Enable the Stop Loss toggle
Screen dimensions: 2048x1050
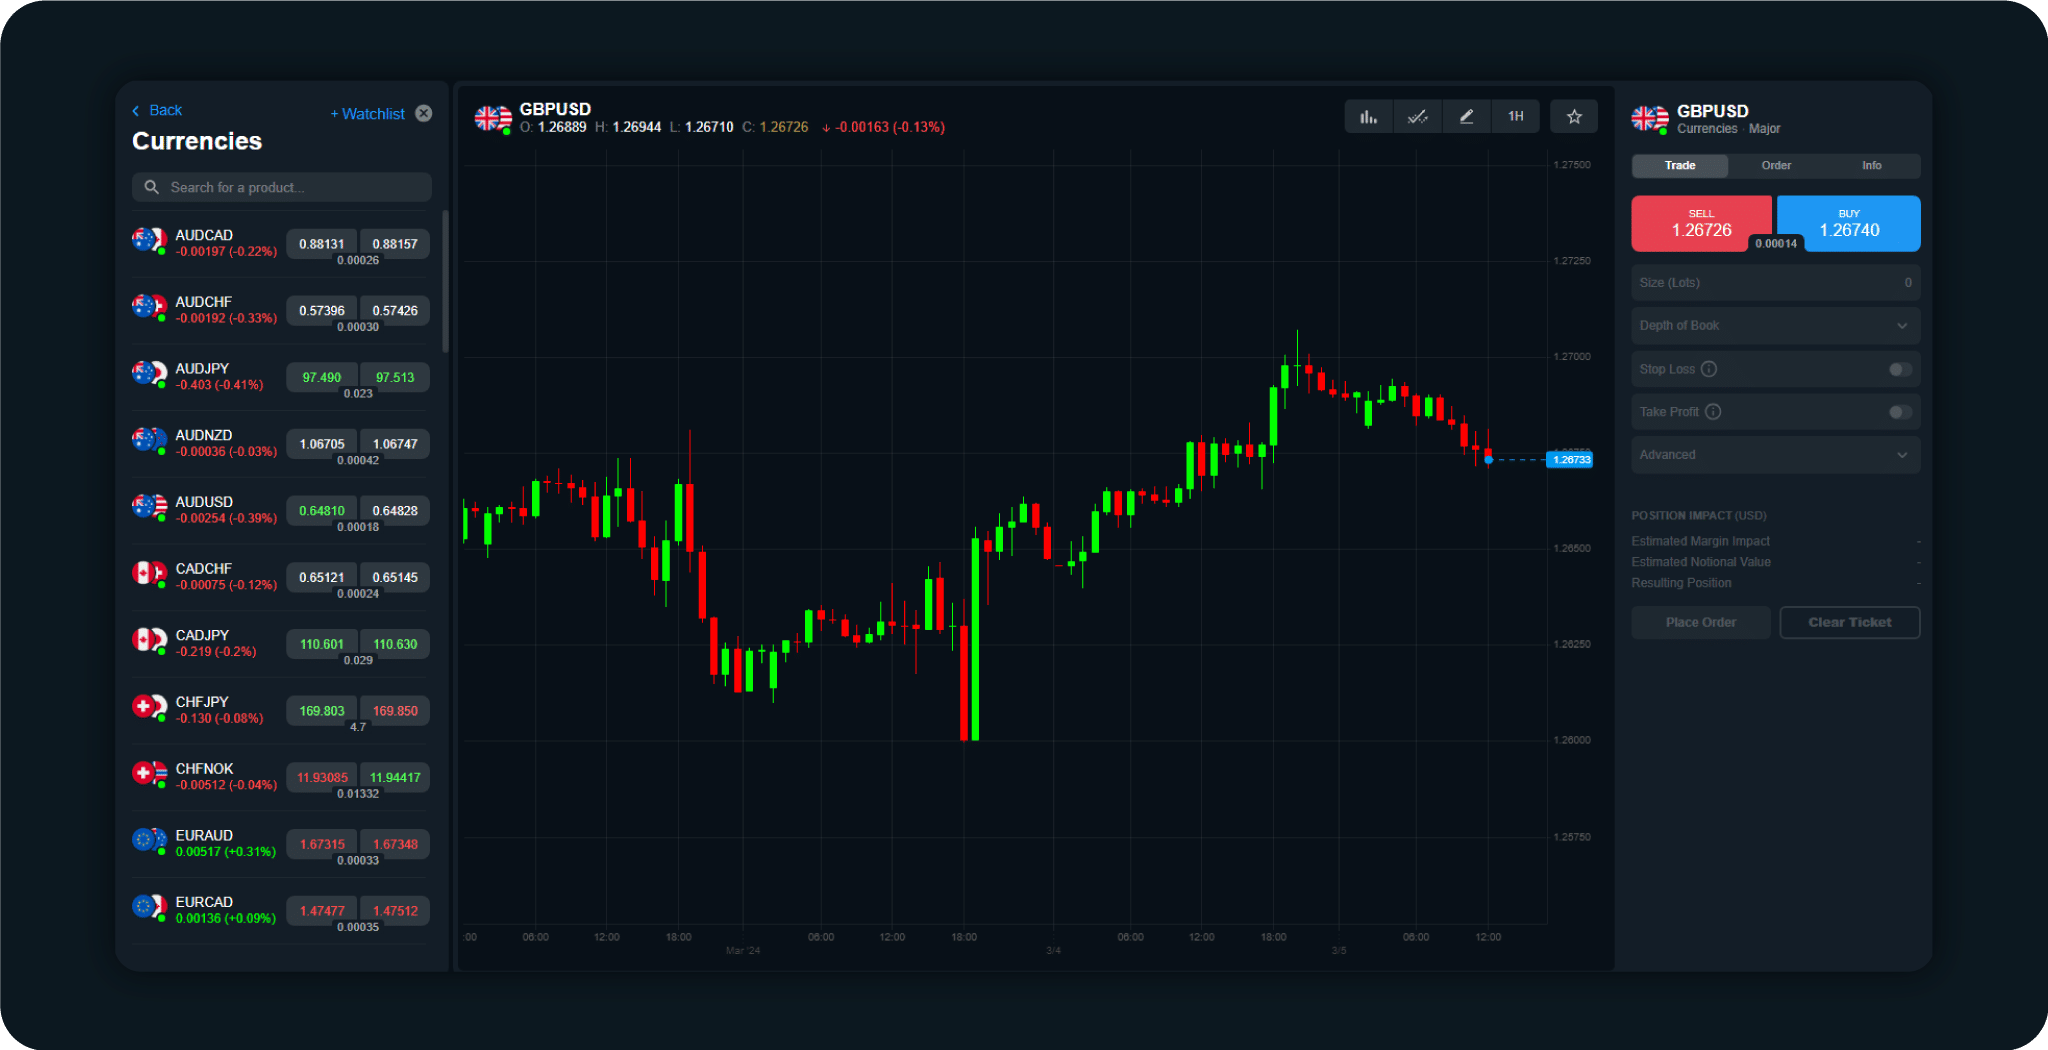pyautogui.click(x=1899, y=369)
